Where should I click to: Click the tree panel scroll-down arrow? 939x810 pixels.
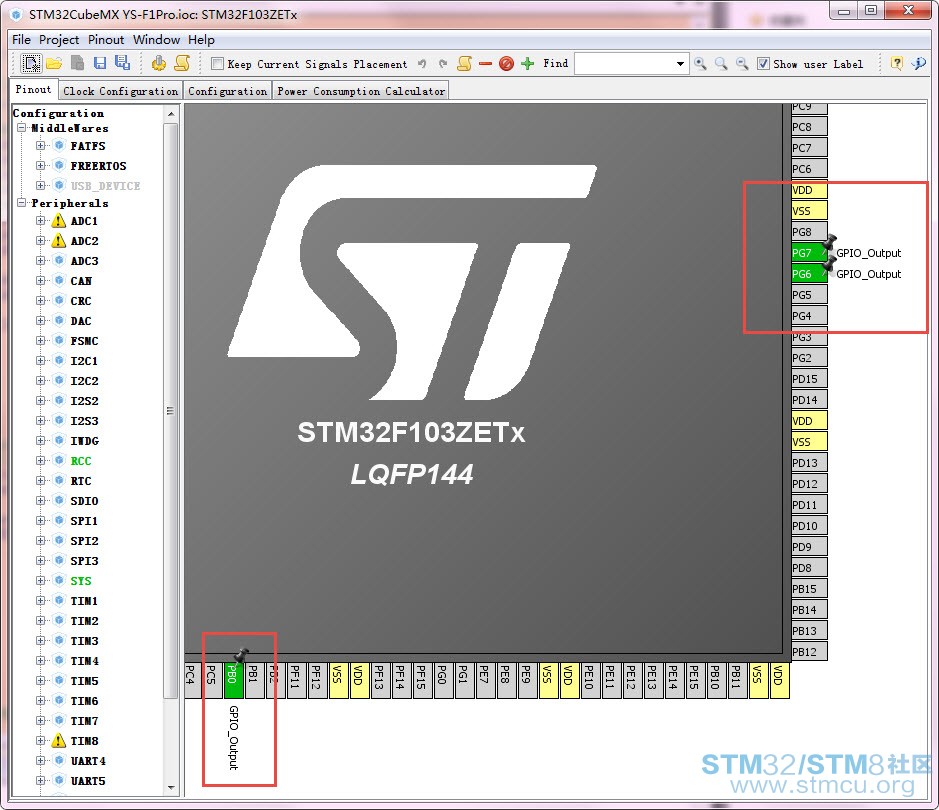[x=171, y=787]
